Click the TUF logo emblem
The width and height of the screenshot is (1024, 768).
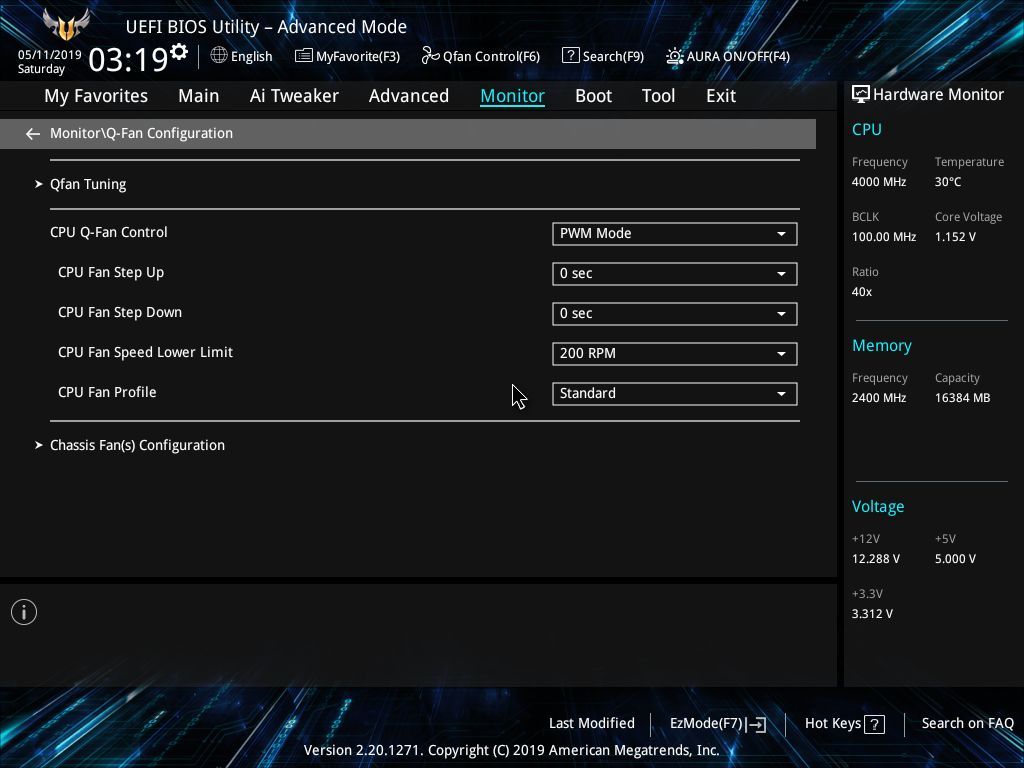66,24
